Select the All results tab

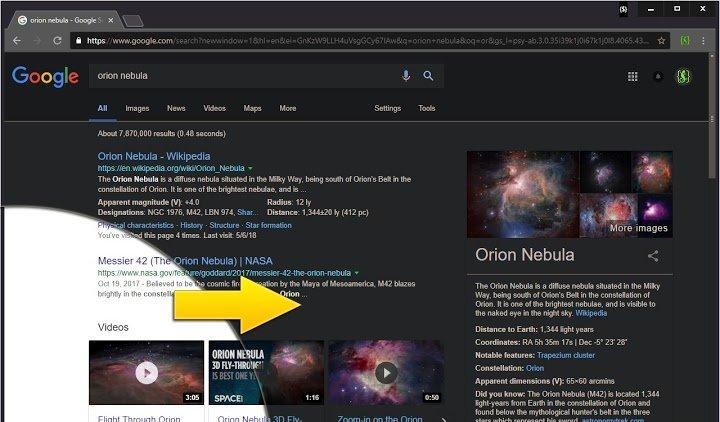click(102, 108)
